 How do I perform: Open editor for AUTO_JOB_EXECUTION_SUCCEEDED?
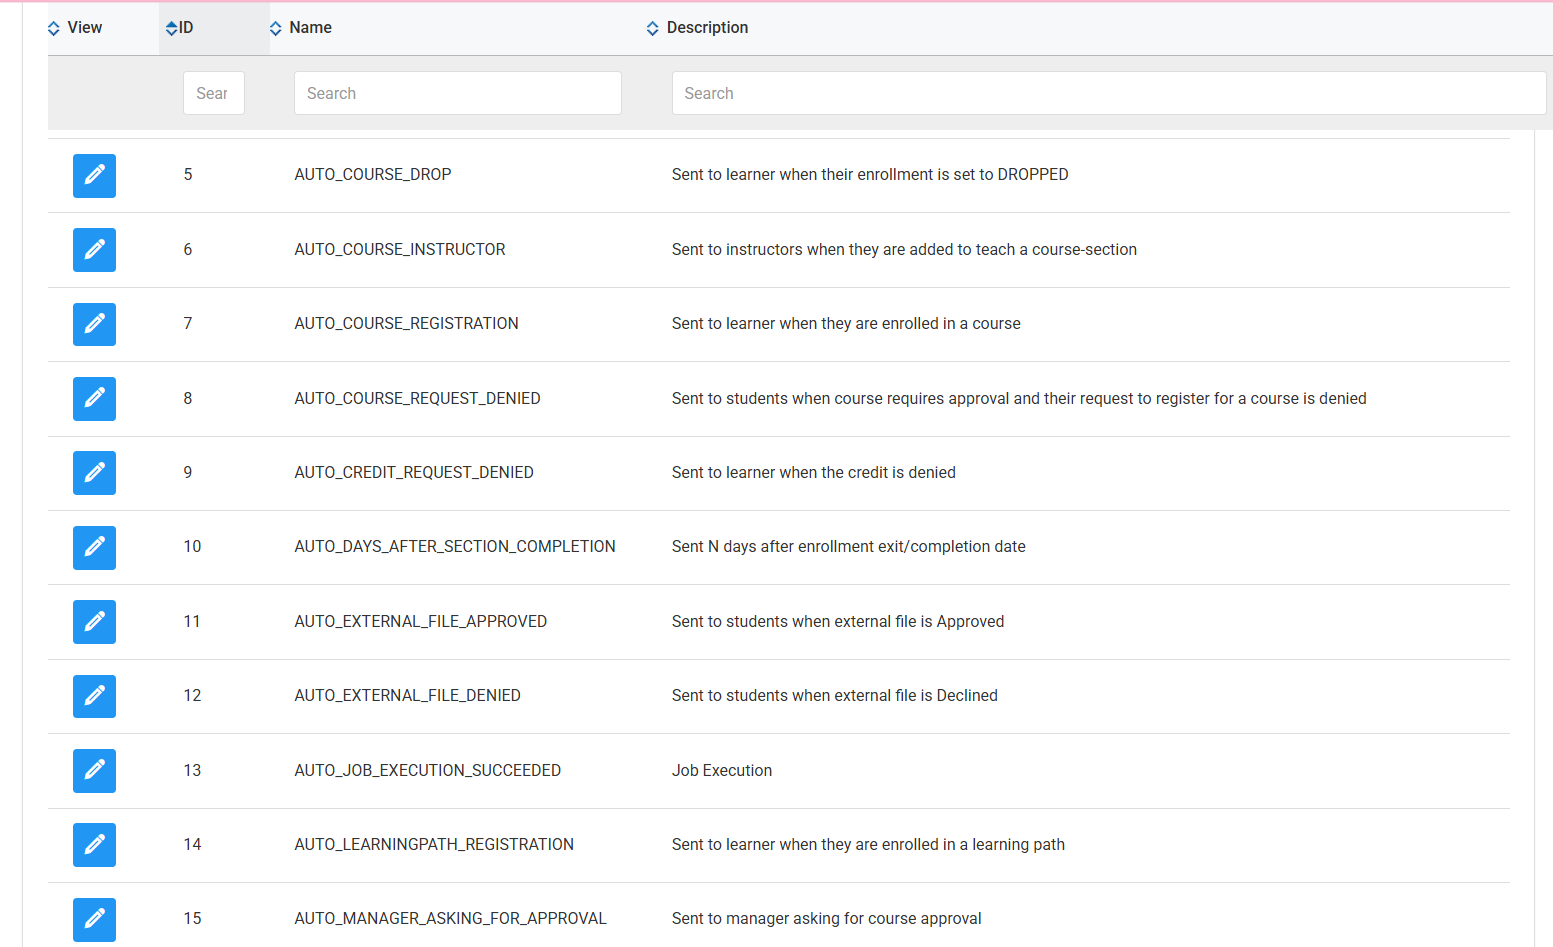(94, 771)
